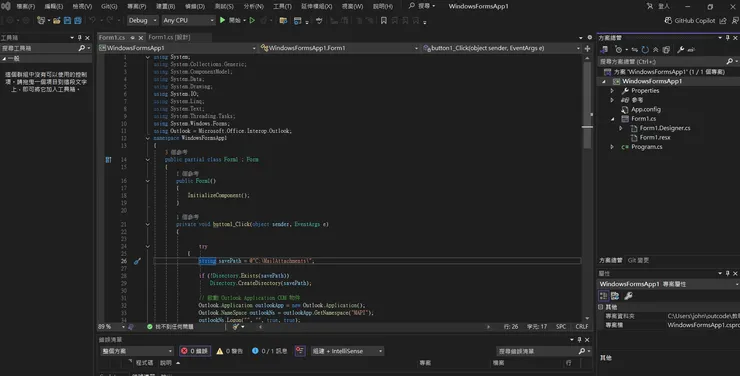740x376 pixels.
Task: Open the menu labeled (V)
Action: point(82,7)
